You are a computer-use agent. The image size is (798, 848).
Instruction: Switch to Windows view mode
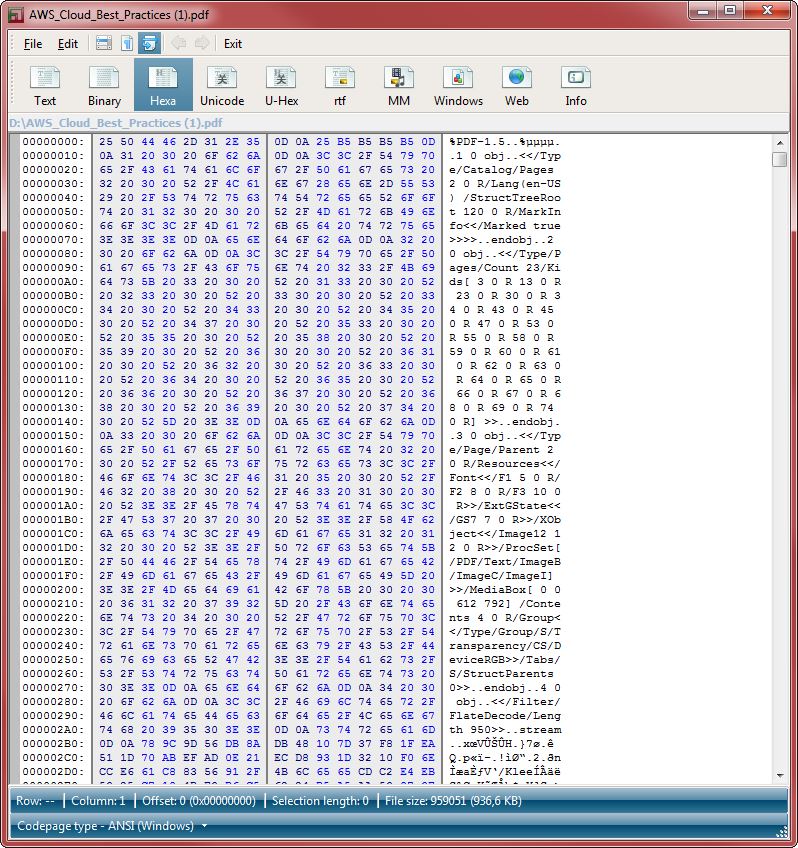tap(458, 85)
